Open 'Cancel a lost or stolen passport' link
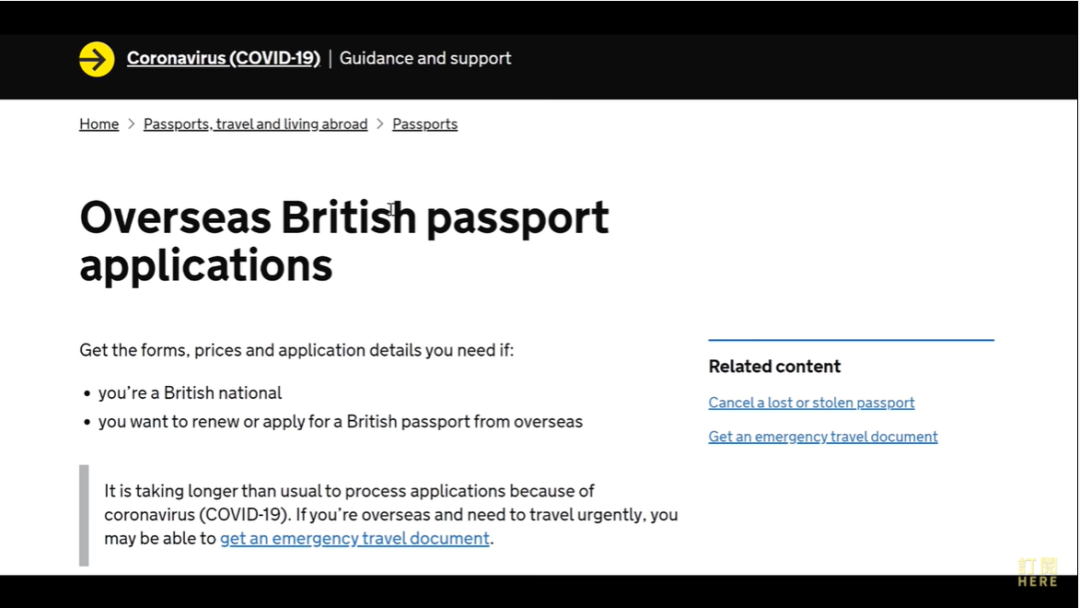 tap(811, 403)
